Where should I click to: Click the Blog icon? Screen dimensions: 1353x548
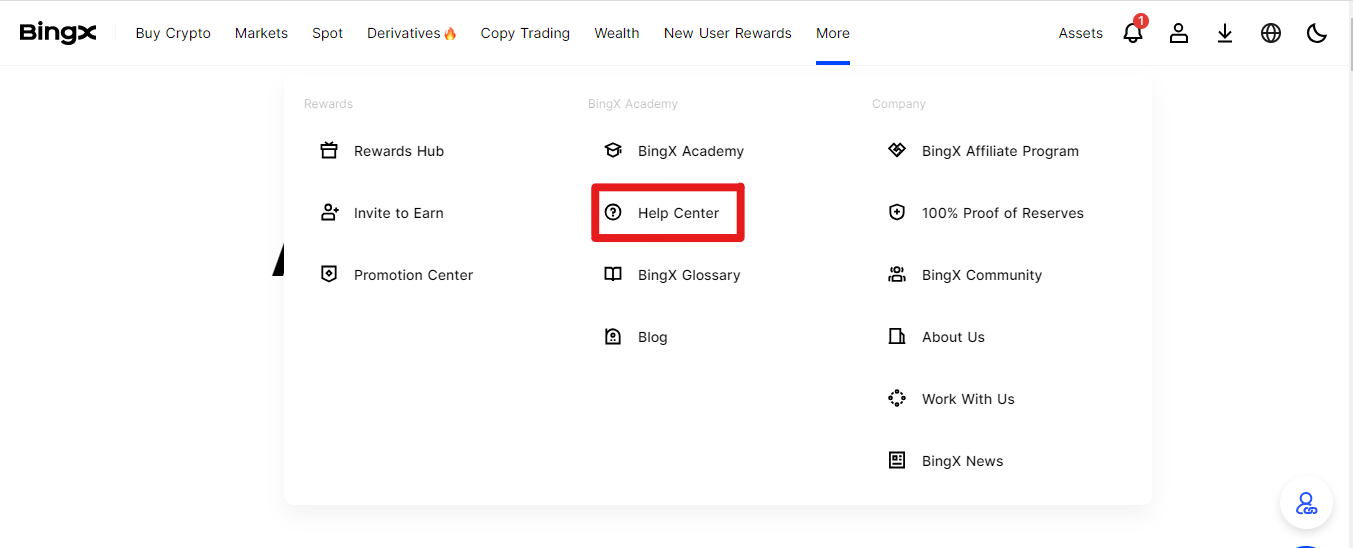613,337
